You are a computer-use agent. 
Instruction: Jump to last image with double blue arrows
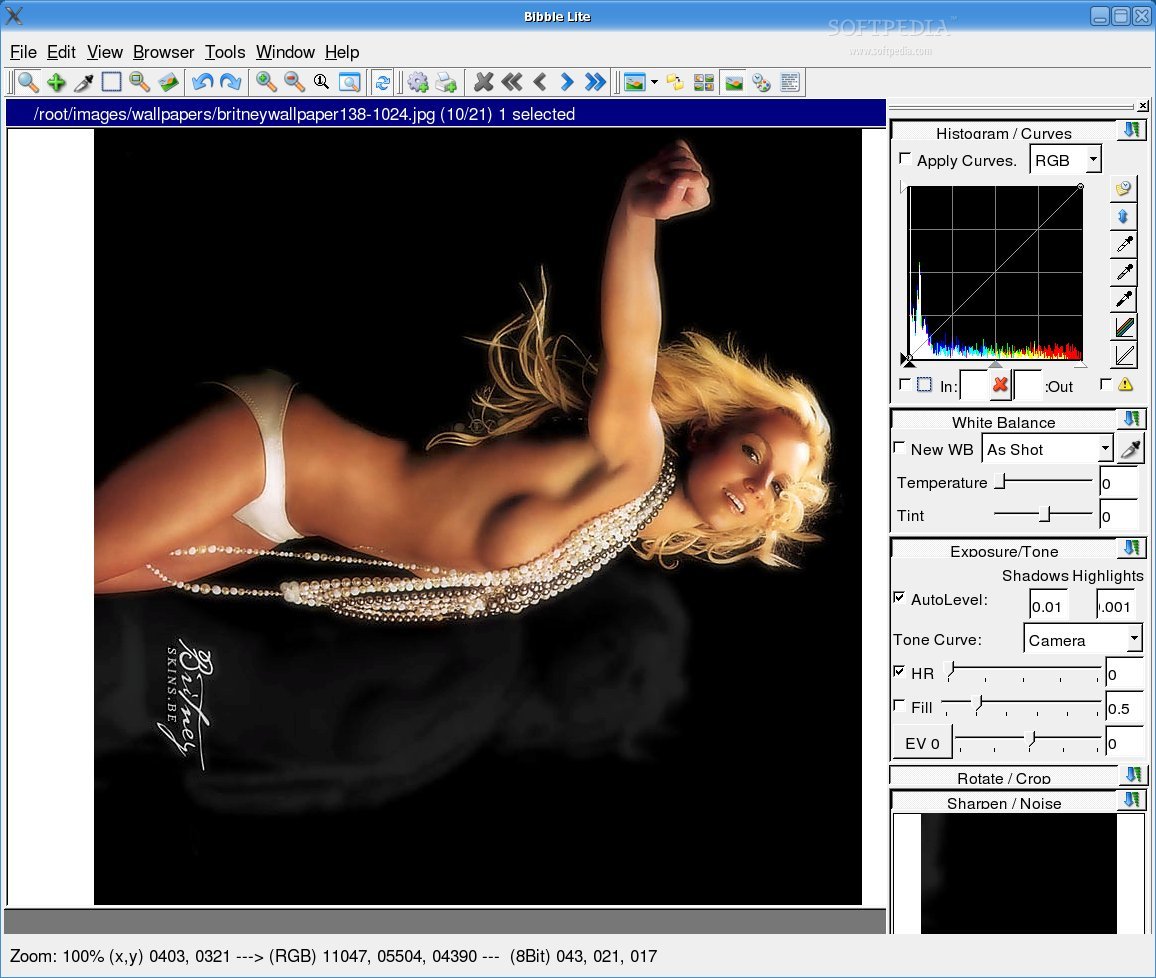point(594,82)
